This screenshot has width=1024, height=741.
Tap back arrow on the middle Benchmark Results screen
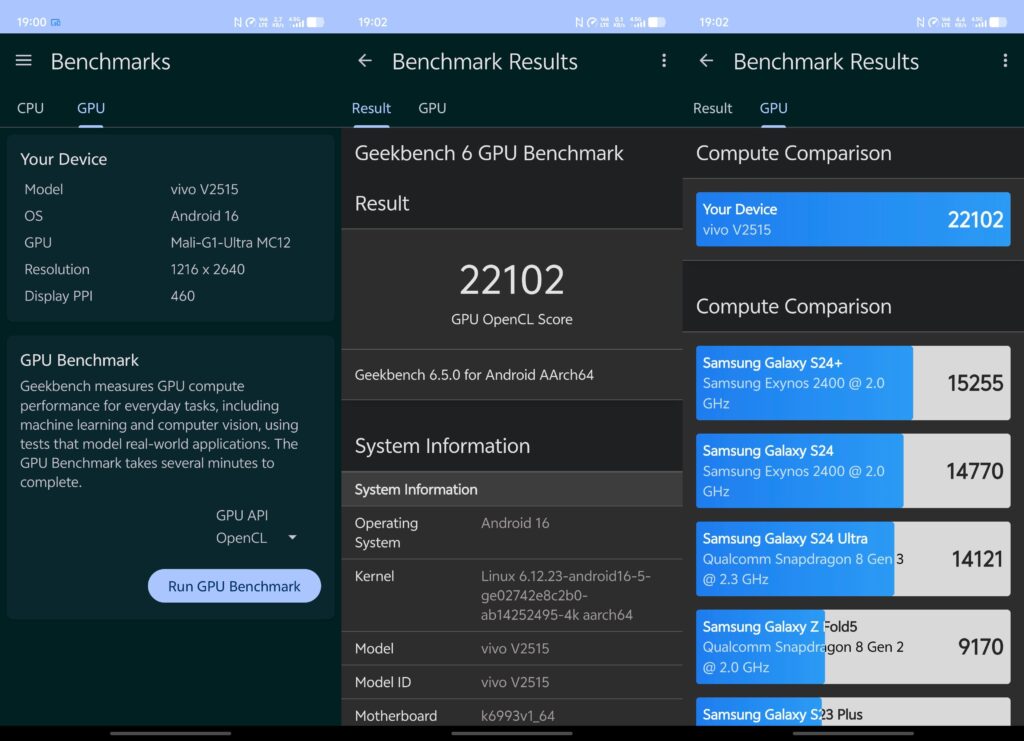coord(365,61)
